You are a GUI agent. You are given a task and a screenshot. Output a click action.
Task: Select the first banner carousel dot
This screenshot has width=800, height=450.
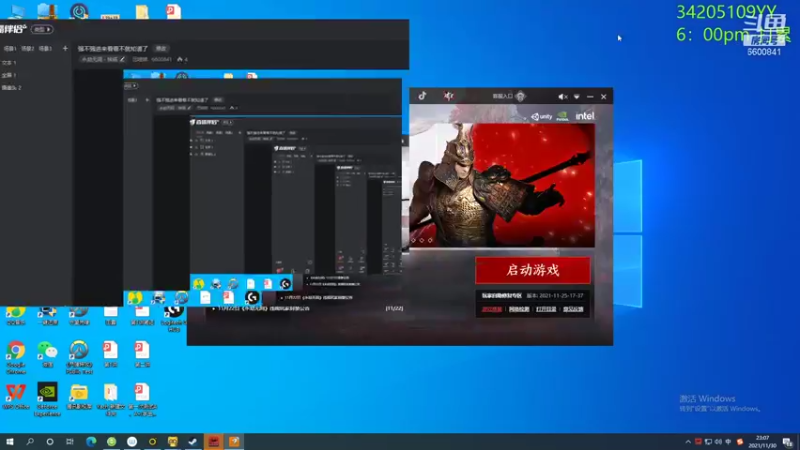pos(413,240)
